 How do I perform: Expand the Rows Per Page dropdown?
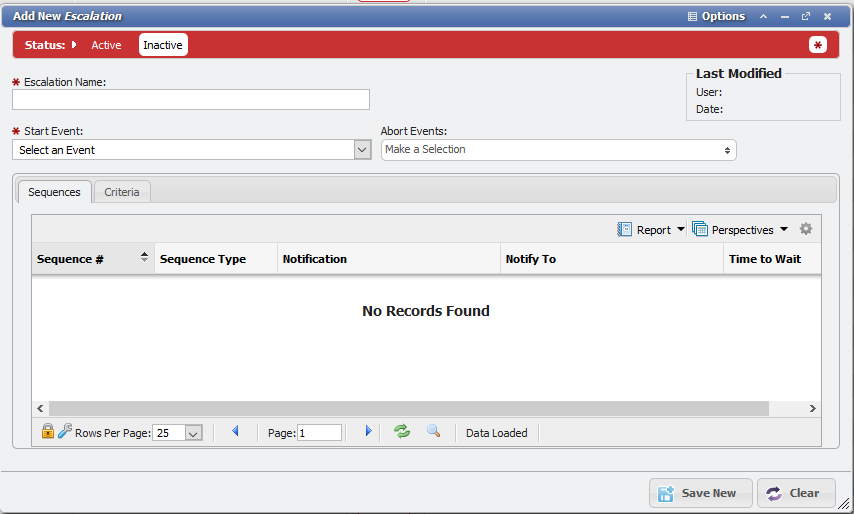[194, 433]
